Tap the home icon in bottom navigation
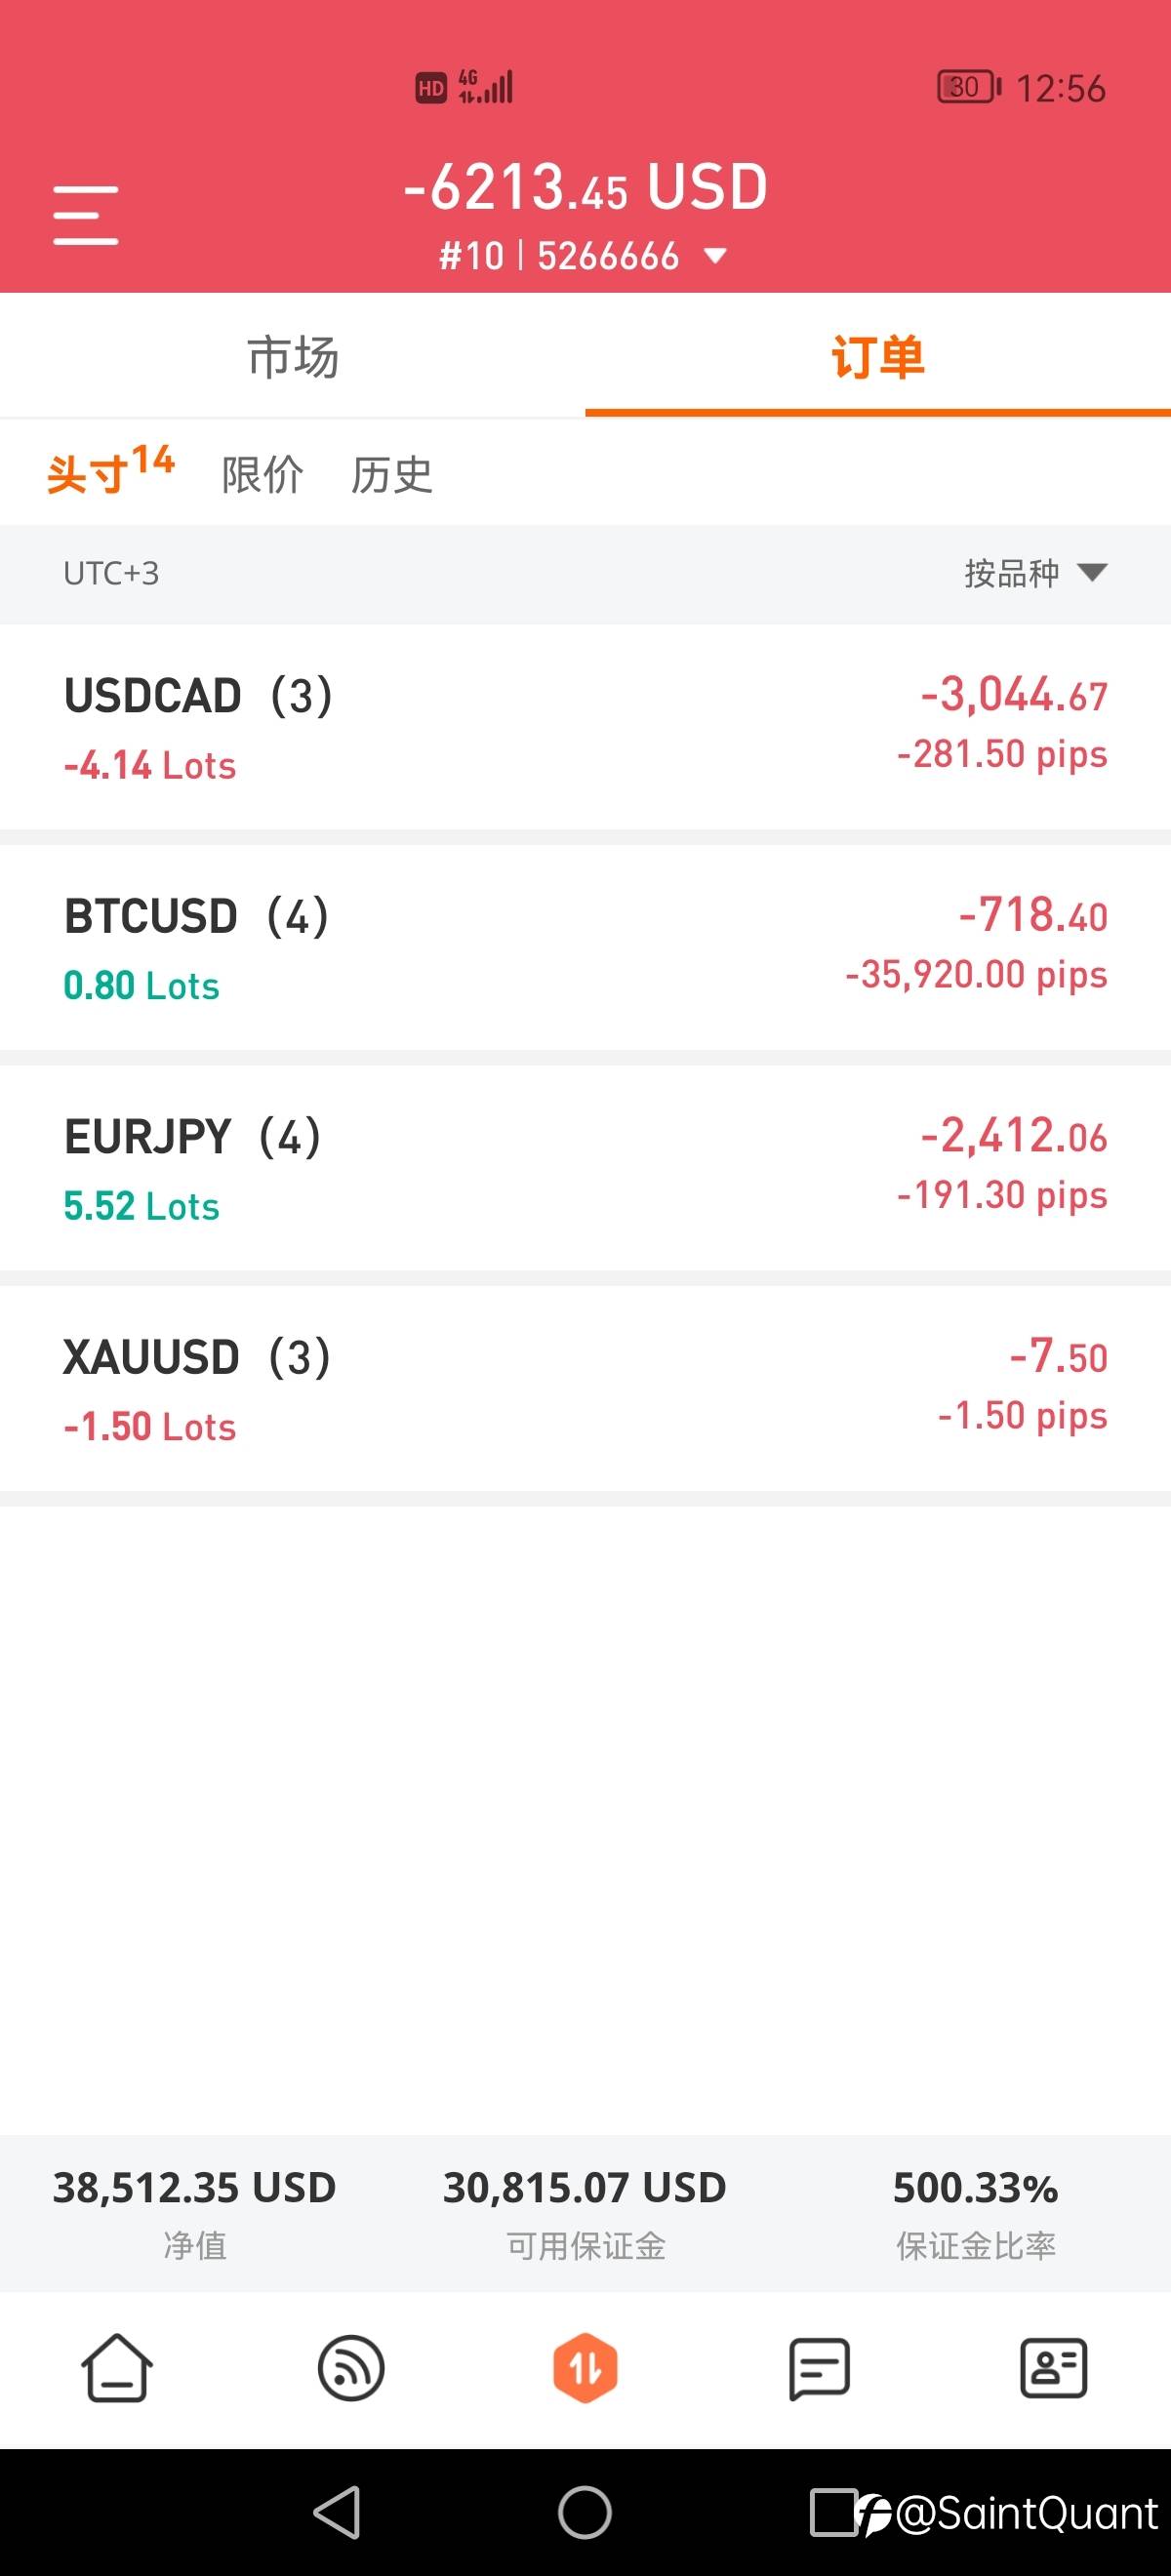This screenshot has width=1171, height=2576. [117, 2368]
